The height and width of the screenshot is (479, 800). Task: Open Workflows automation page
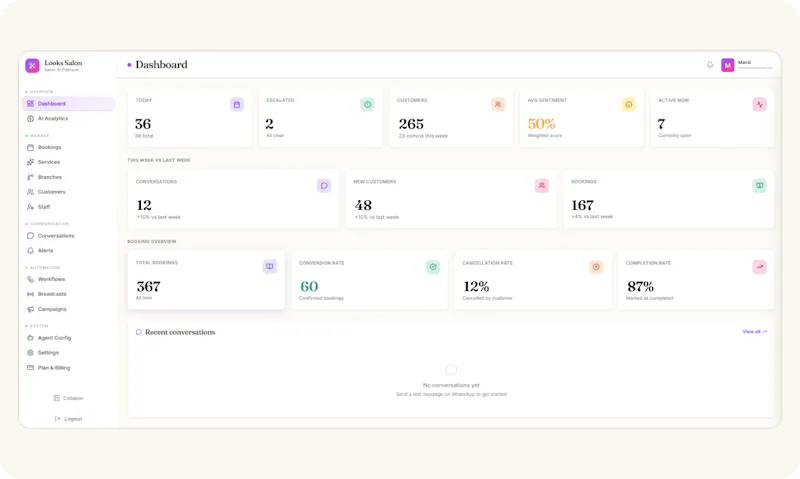pyautogui.click(x=68, y=279)
